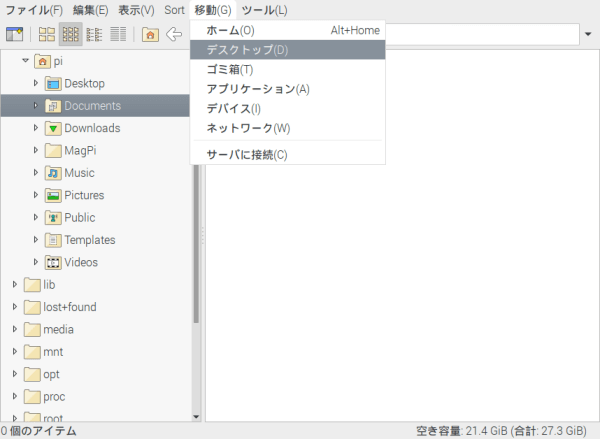Click the proc folder icon
Image resolution: width=600 pixels, height=439 pixels.
coord(32,397)
